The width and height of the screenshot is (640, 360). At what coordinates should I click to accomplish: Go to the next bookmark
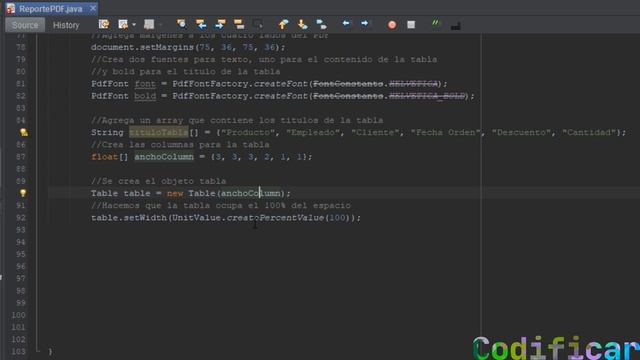(302, 24)
